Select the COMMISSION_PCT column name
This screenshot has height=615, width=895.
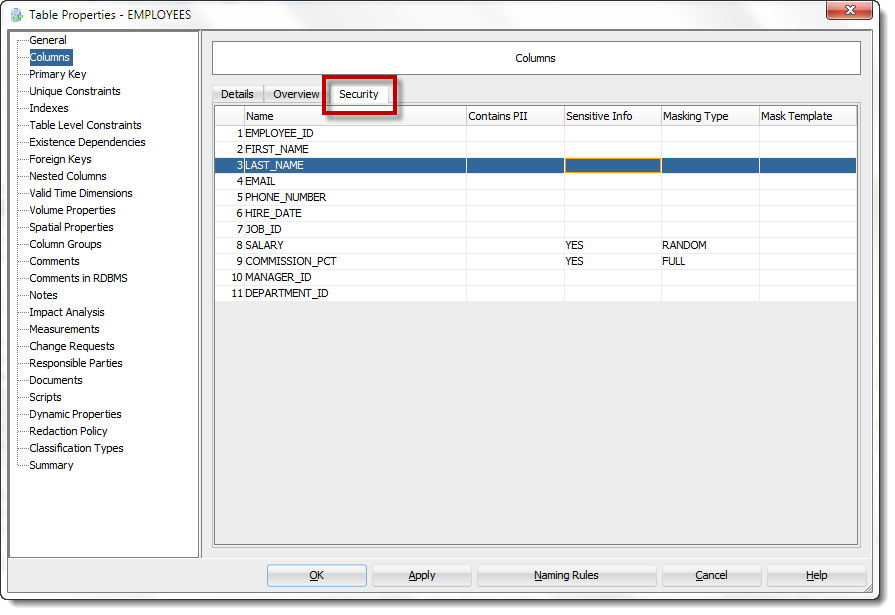click(x=355, y=262)
